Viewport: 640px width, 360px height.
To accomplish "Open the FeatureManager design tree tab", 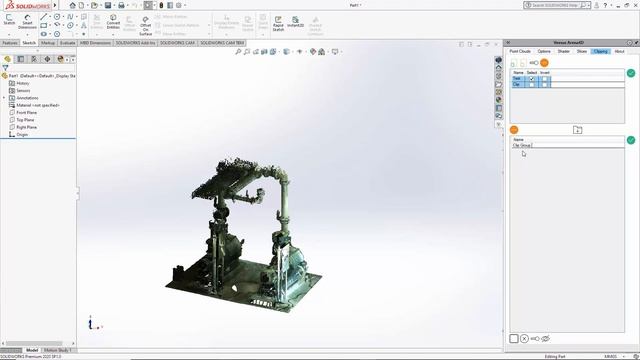I will 7,59.
